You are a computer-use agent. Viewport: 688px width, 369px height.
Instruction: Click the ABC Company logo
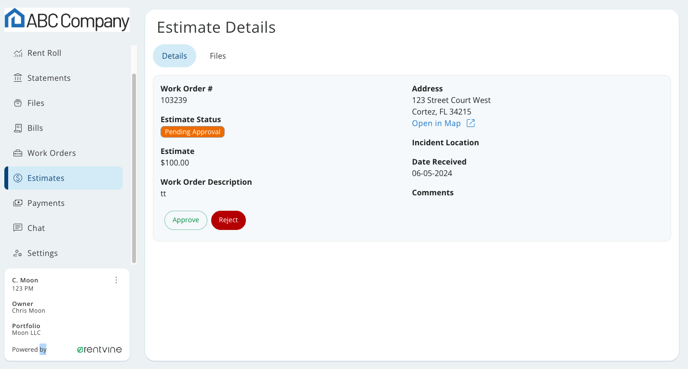click(67, 20)
